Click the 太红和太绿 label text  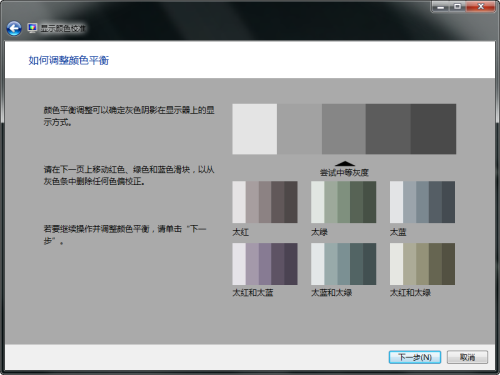(x=410, y=293)
